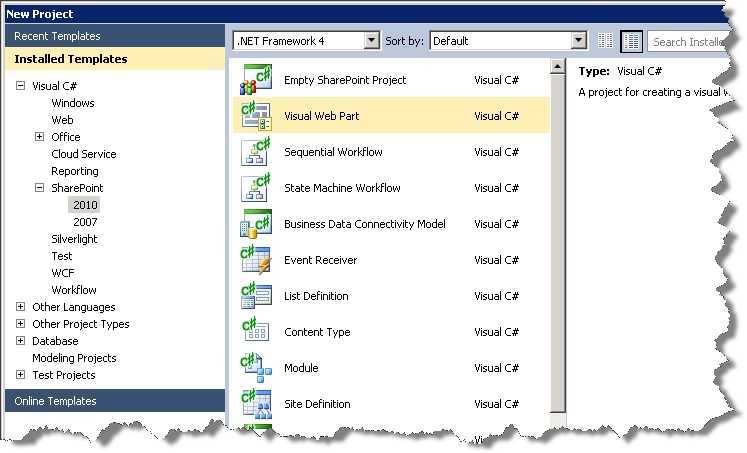Select the Content Type name

tap(317, 332)
